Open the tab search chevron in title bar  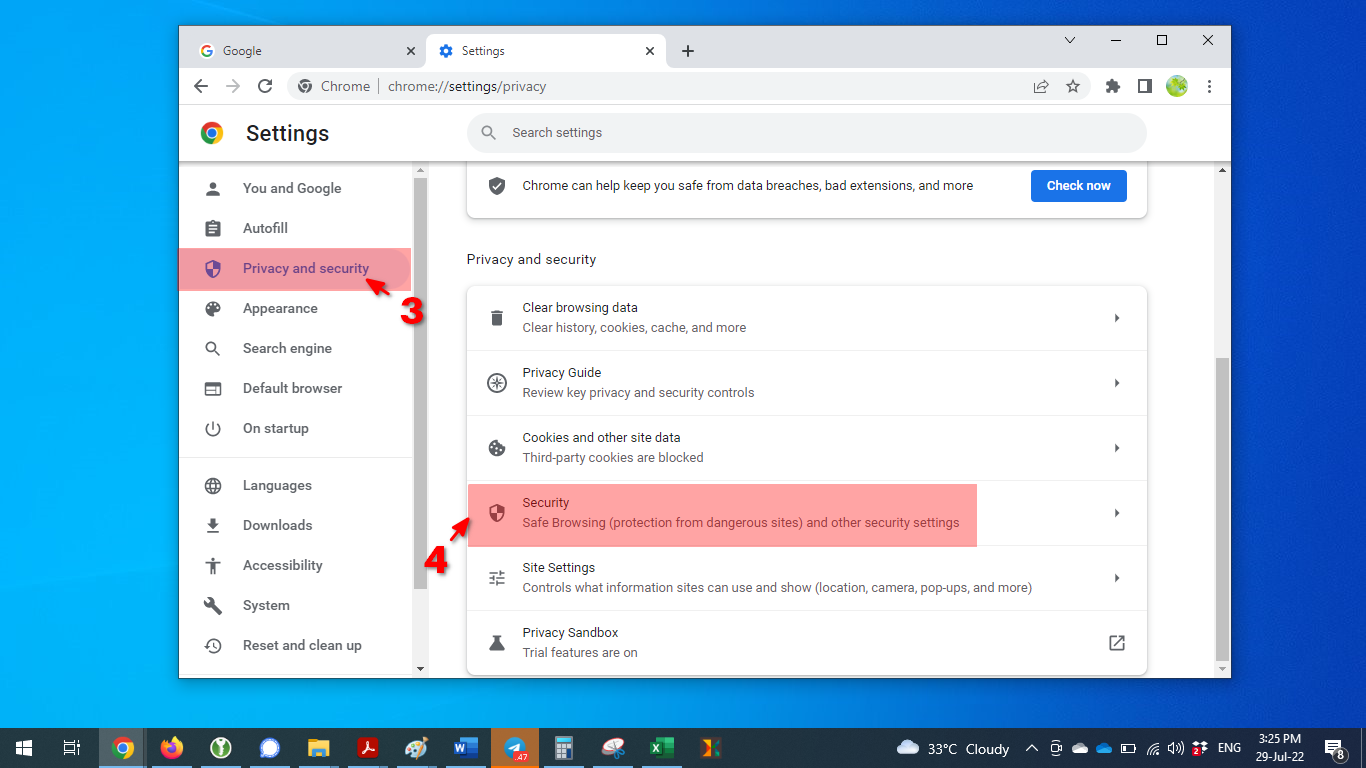1070,40
